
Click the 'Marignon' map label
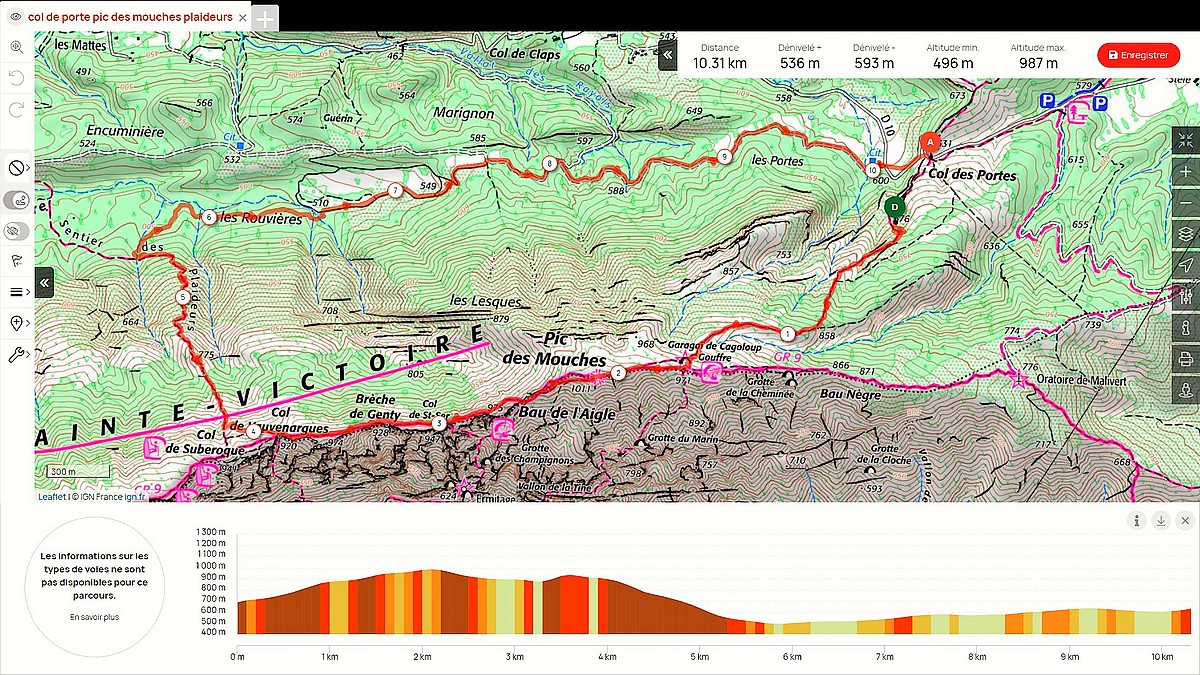(464, 114)
